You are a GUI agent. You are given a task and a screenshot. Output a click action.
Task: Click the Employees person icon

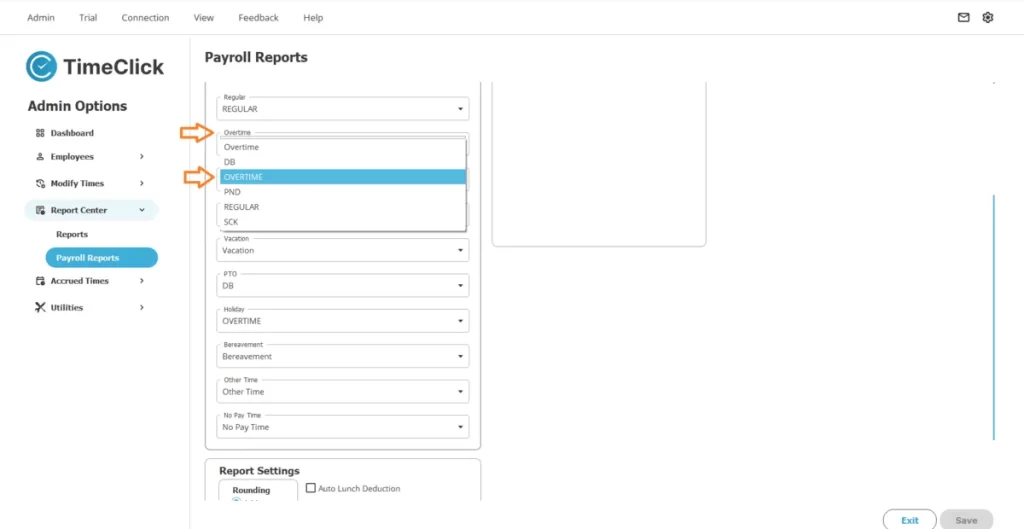click(x=40, y=157)
